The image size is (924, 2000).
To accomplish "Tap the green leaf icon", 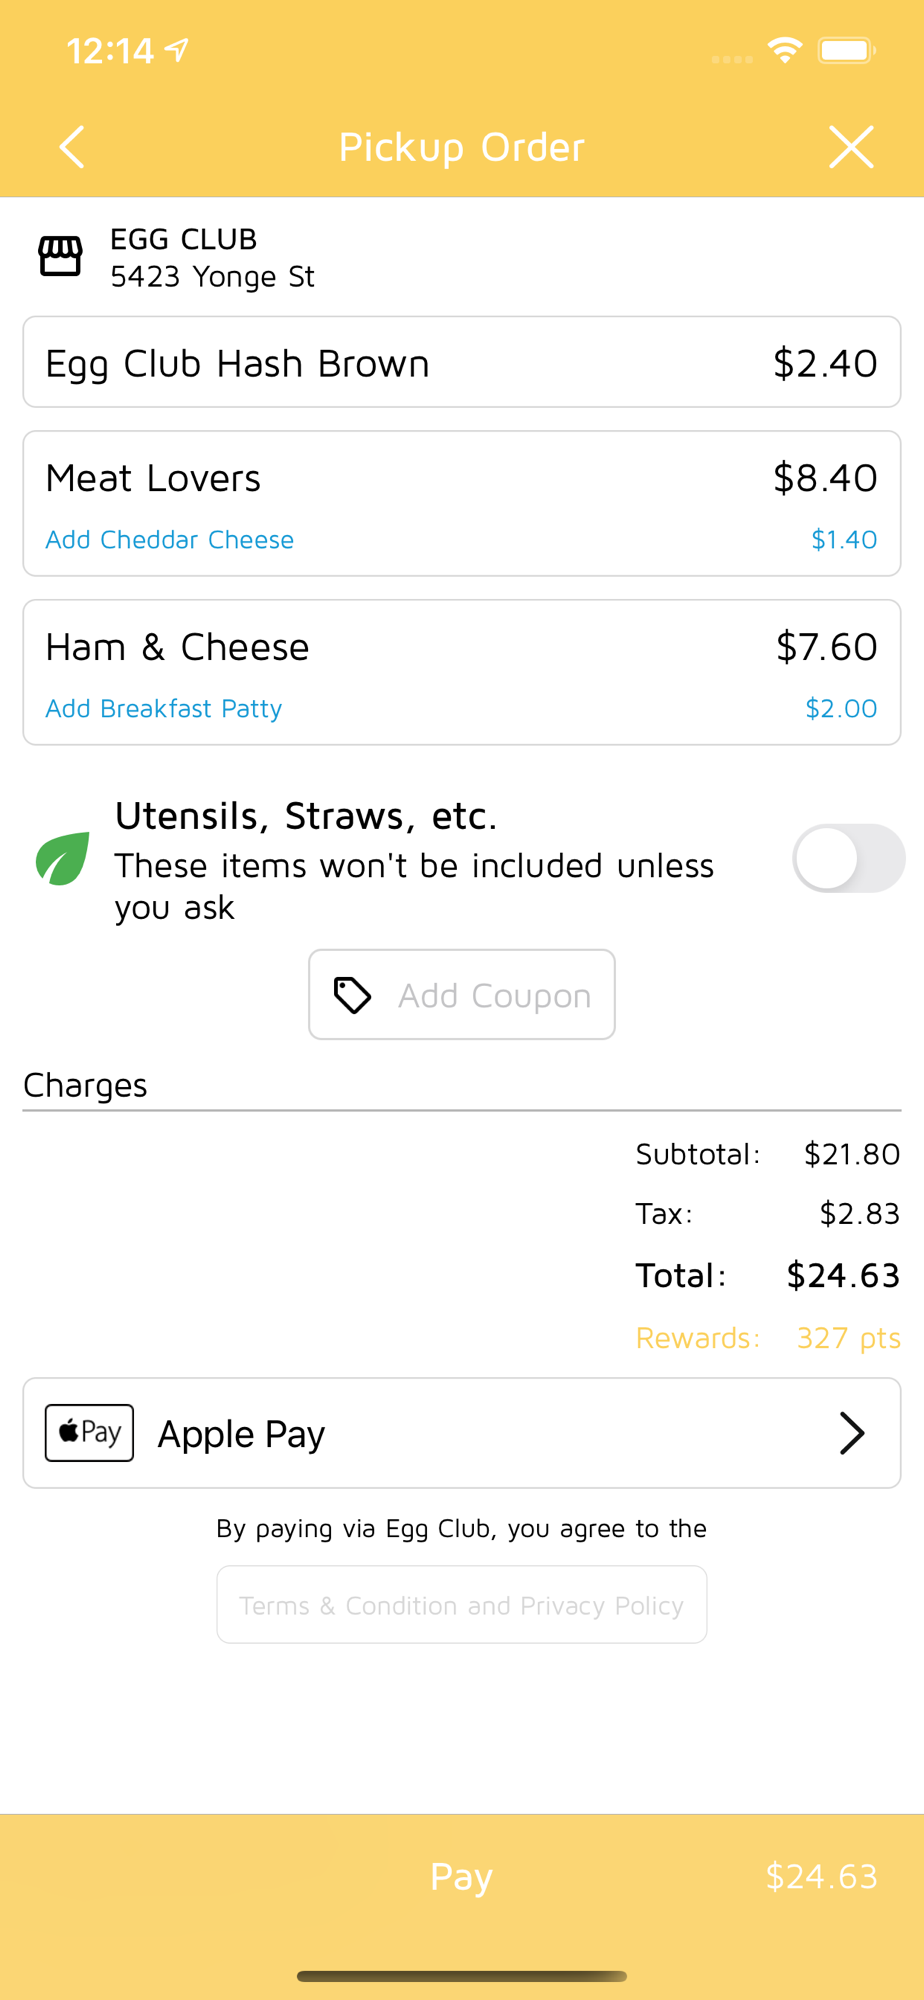I will tap(63, 859).
